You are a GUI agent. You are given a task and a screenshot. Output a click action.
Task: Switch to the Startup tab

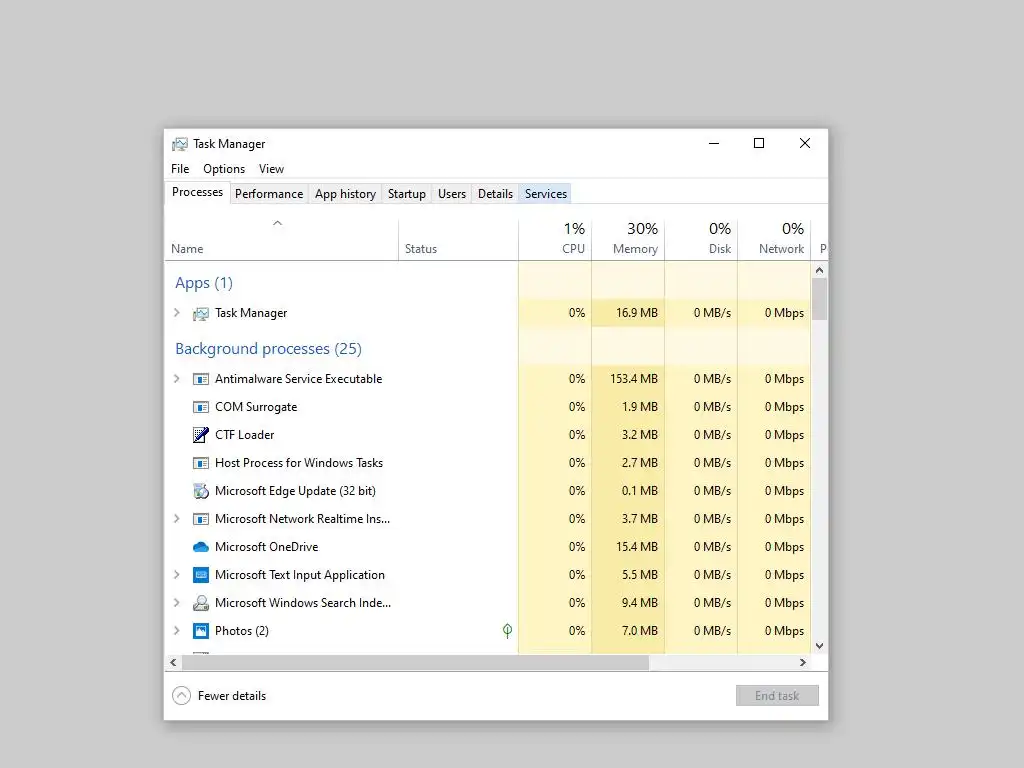point(406,194)
